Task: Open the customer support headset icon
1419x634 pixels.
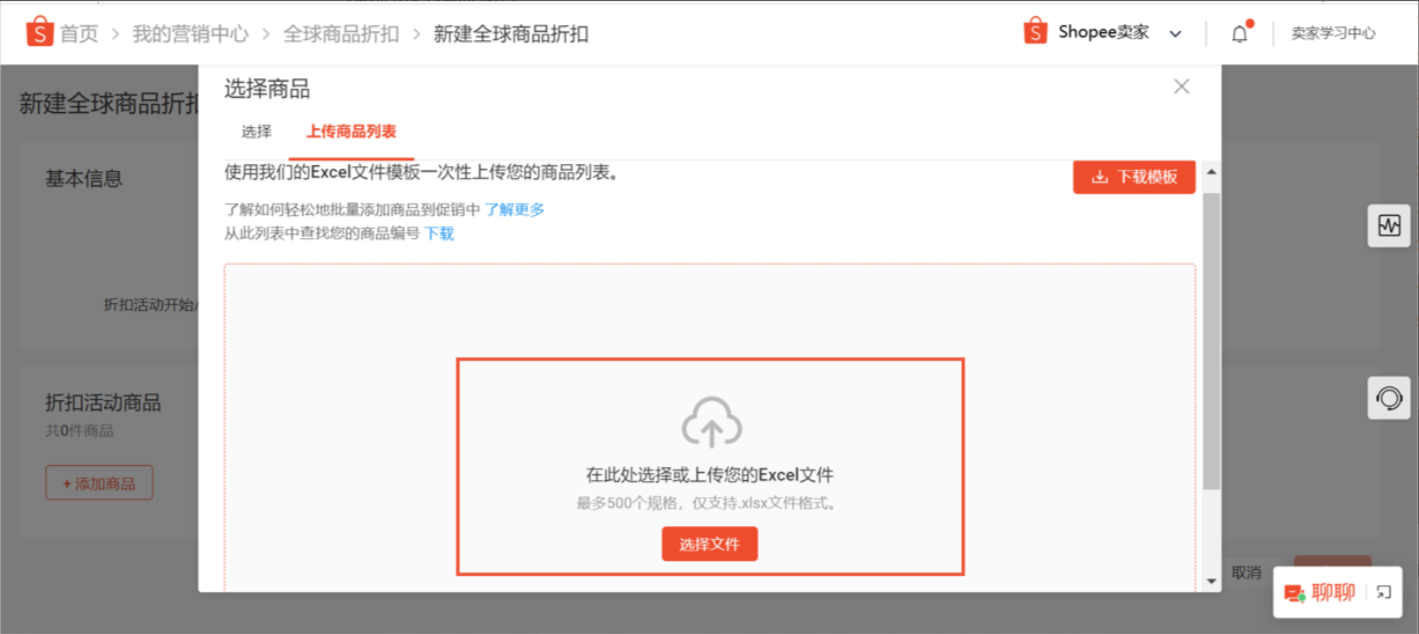Action: pos(1389,398)
